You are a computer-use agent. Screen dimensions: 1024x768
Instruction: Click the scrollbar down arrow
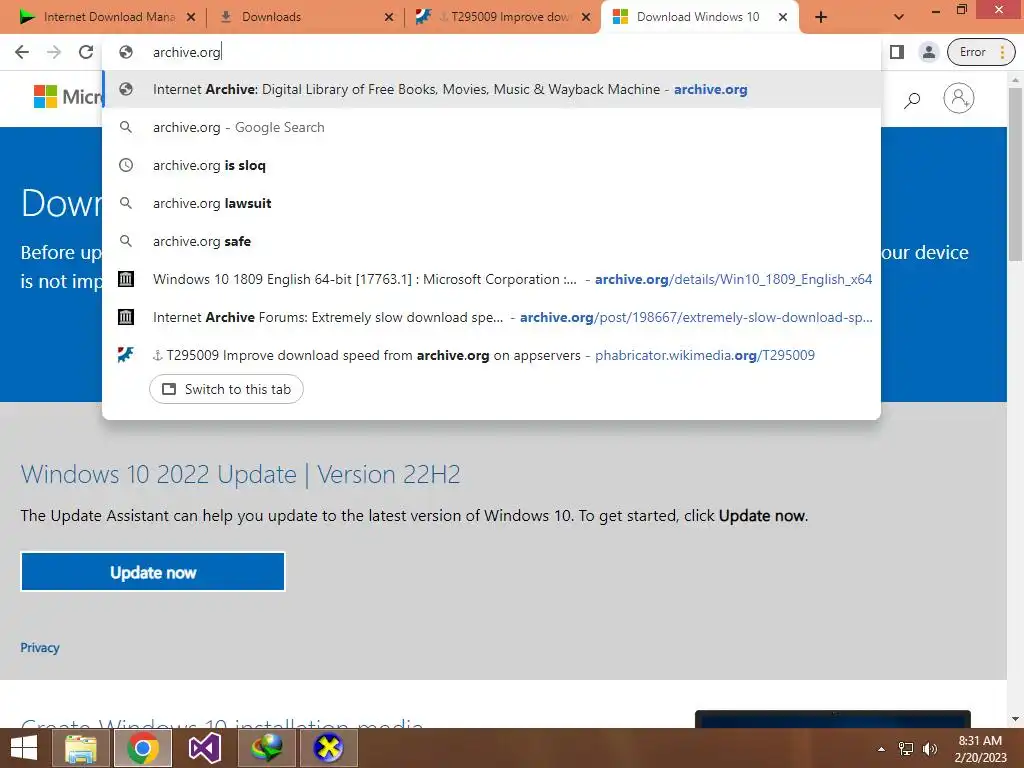pyautogui.click(x=1015, y=719)
